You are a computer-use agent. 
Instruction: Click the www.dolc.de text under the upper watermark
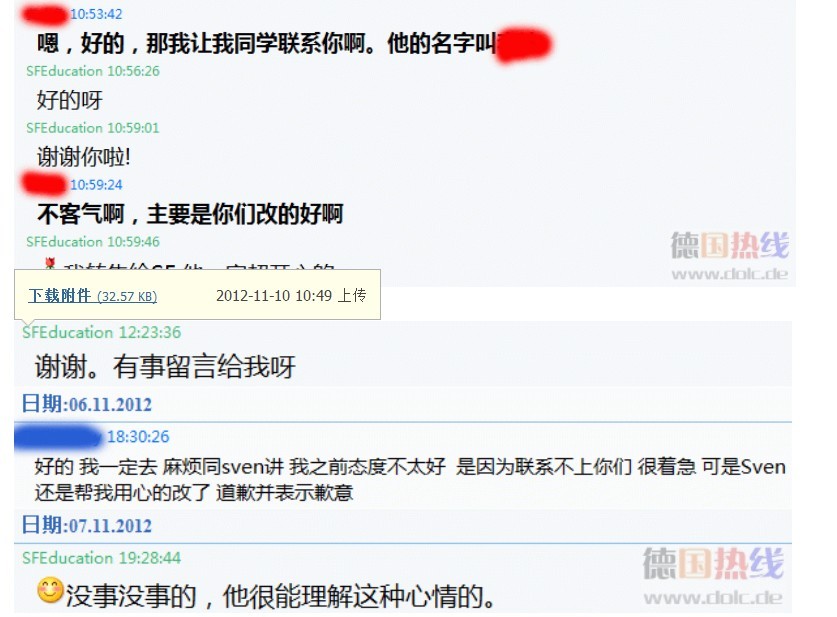point(730,274)
